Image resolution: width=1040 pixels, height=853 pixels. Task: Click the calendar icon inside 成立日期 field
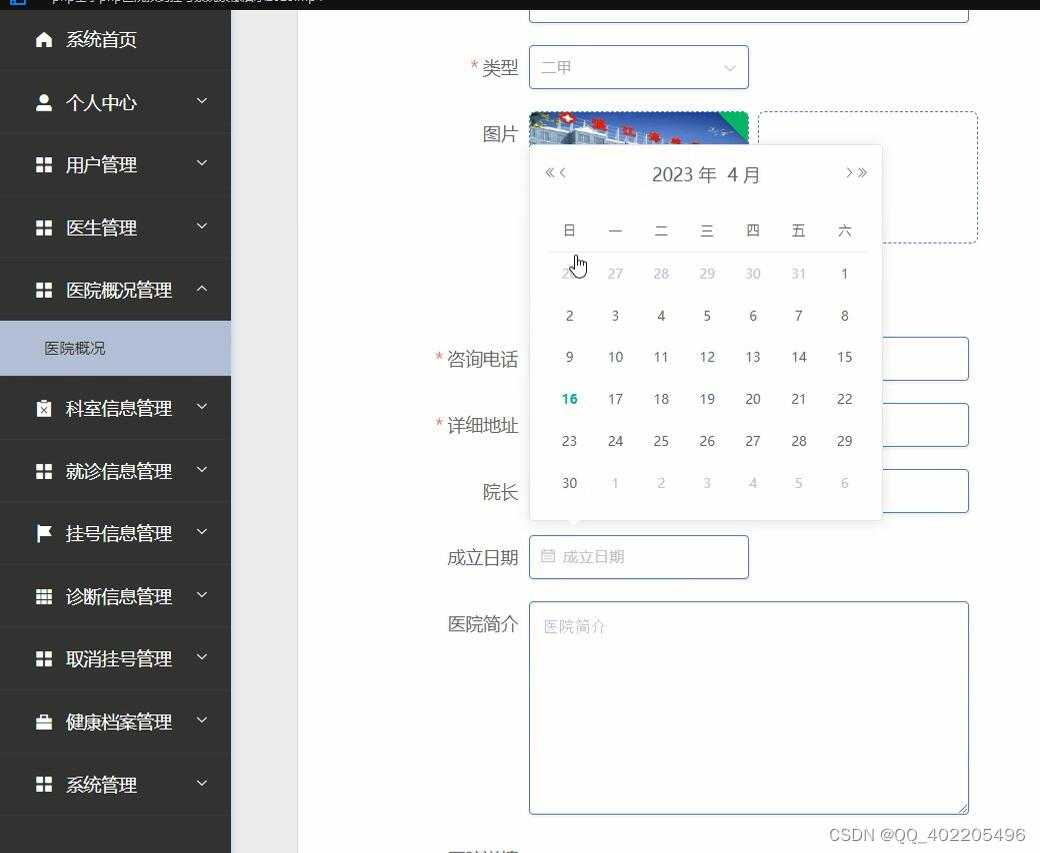point(547,556)
